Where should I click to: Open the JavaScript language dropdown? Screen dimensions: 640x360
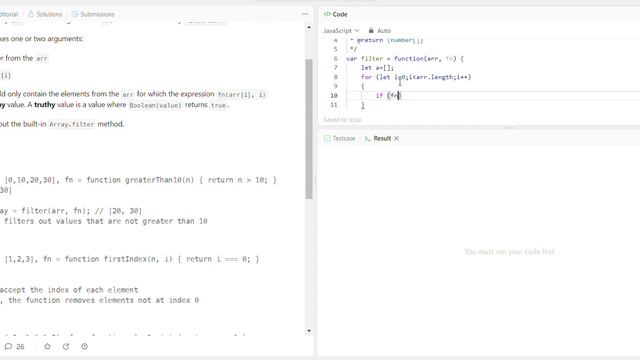click(x=341, y=31)
